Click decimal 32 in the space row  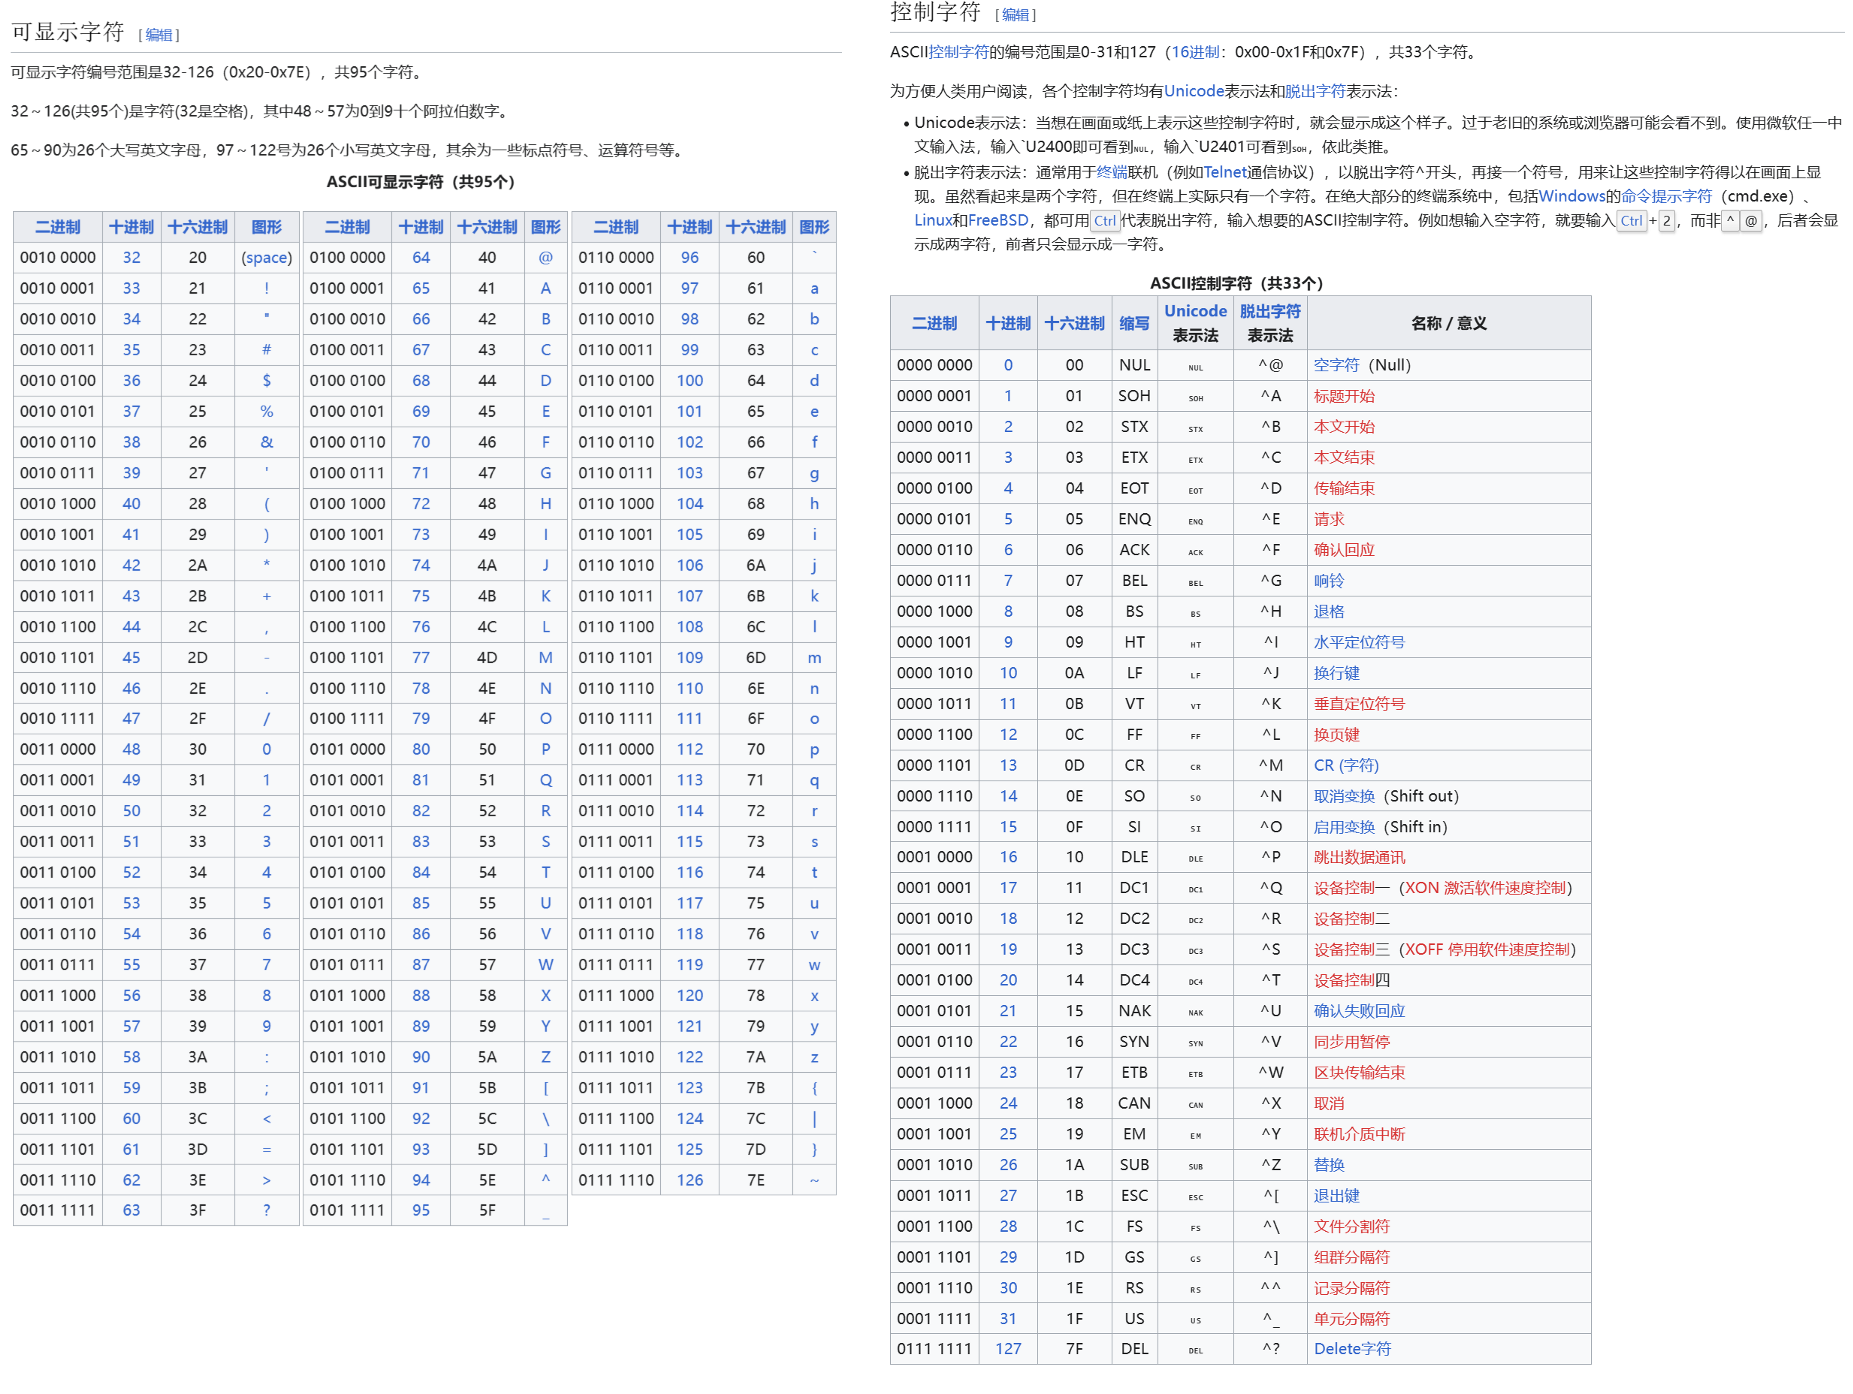coord(131,257)
